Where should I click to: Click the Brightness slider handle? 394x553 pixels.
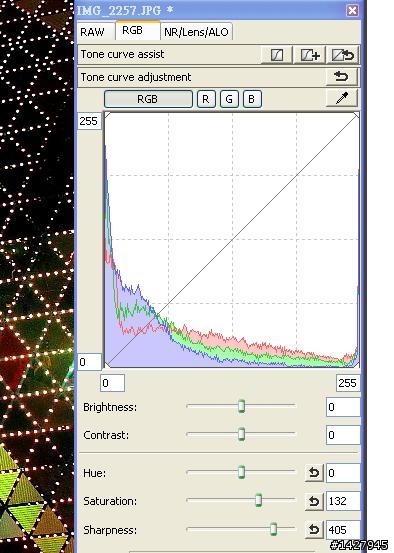pos(241,406)
